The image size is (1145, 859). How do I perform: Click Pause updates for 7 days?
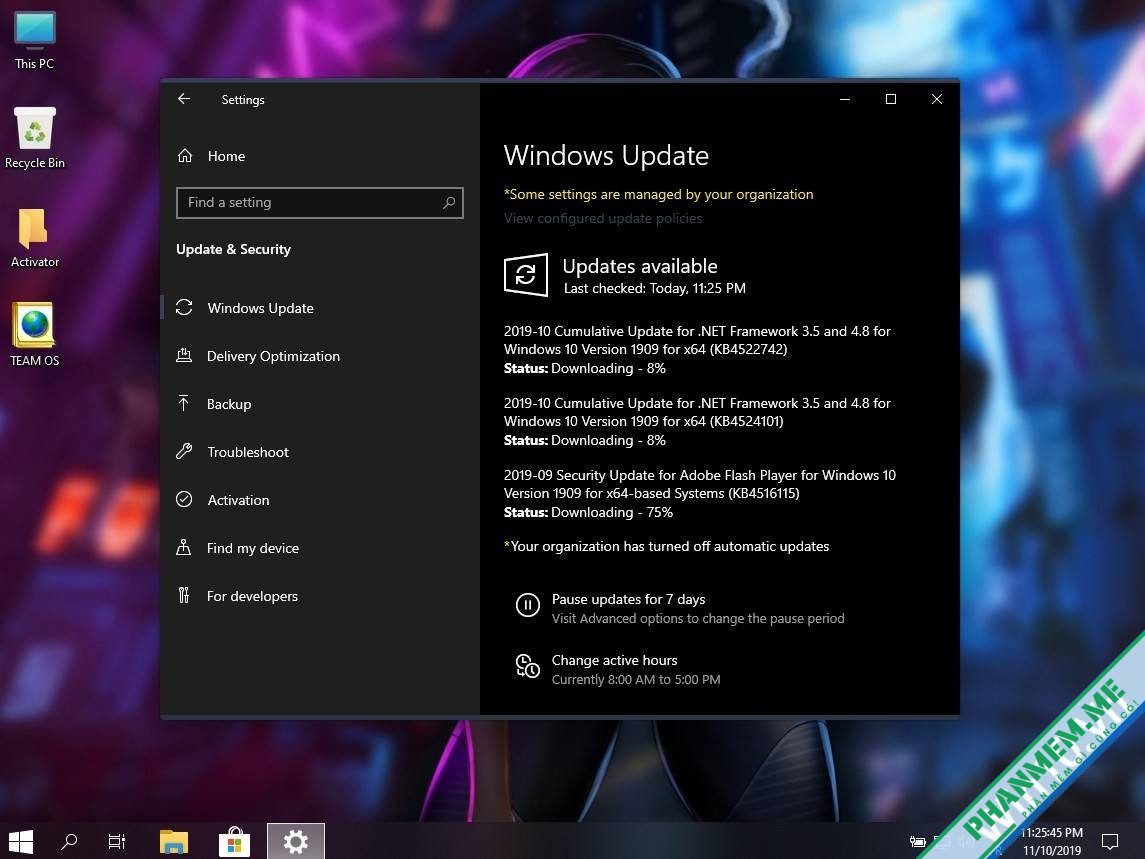628,600
